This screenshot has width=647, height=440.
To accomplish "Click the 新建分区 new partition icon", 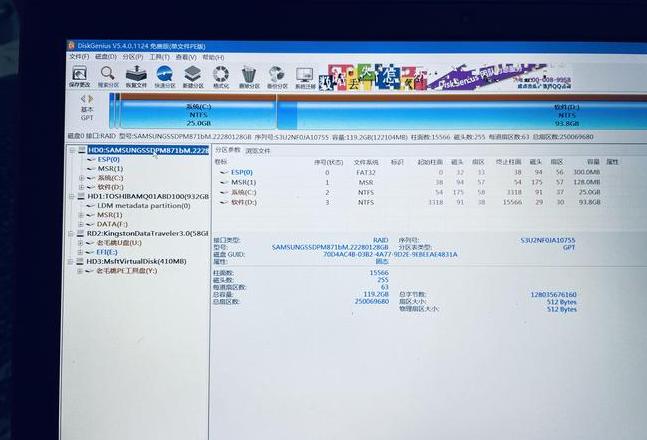I will 193,77.
